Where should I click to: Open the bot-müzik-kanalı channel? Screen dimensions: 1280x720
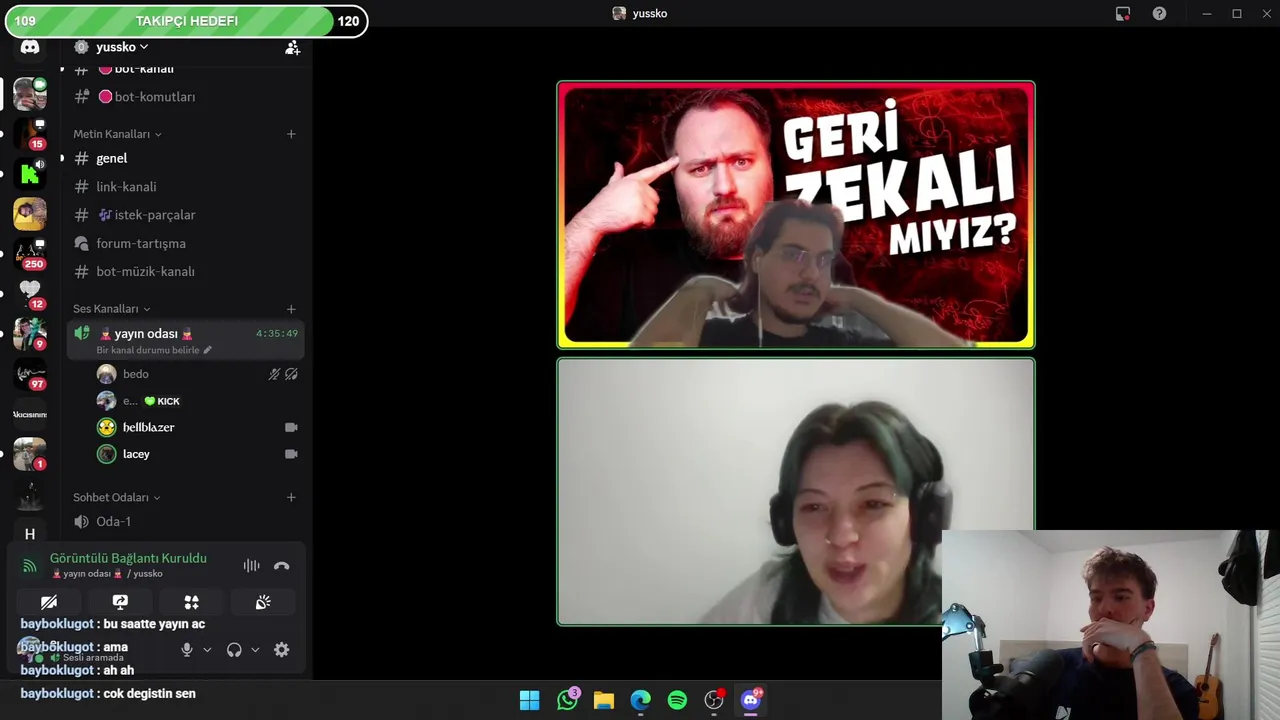click(186, 271)
